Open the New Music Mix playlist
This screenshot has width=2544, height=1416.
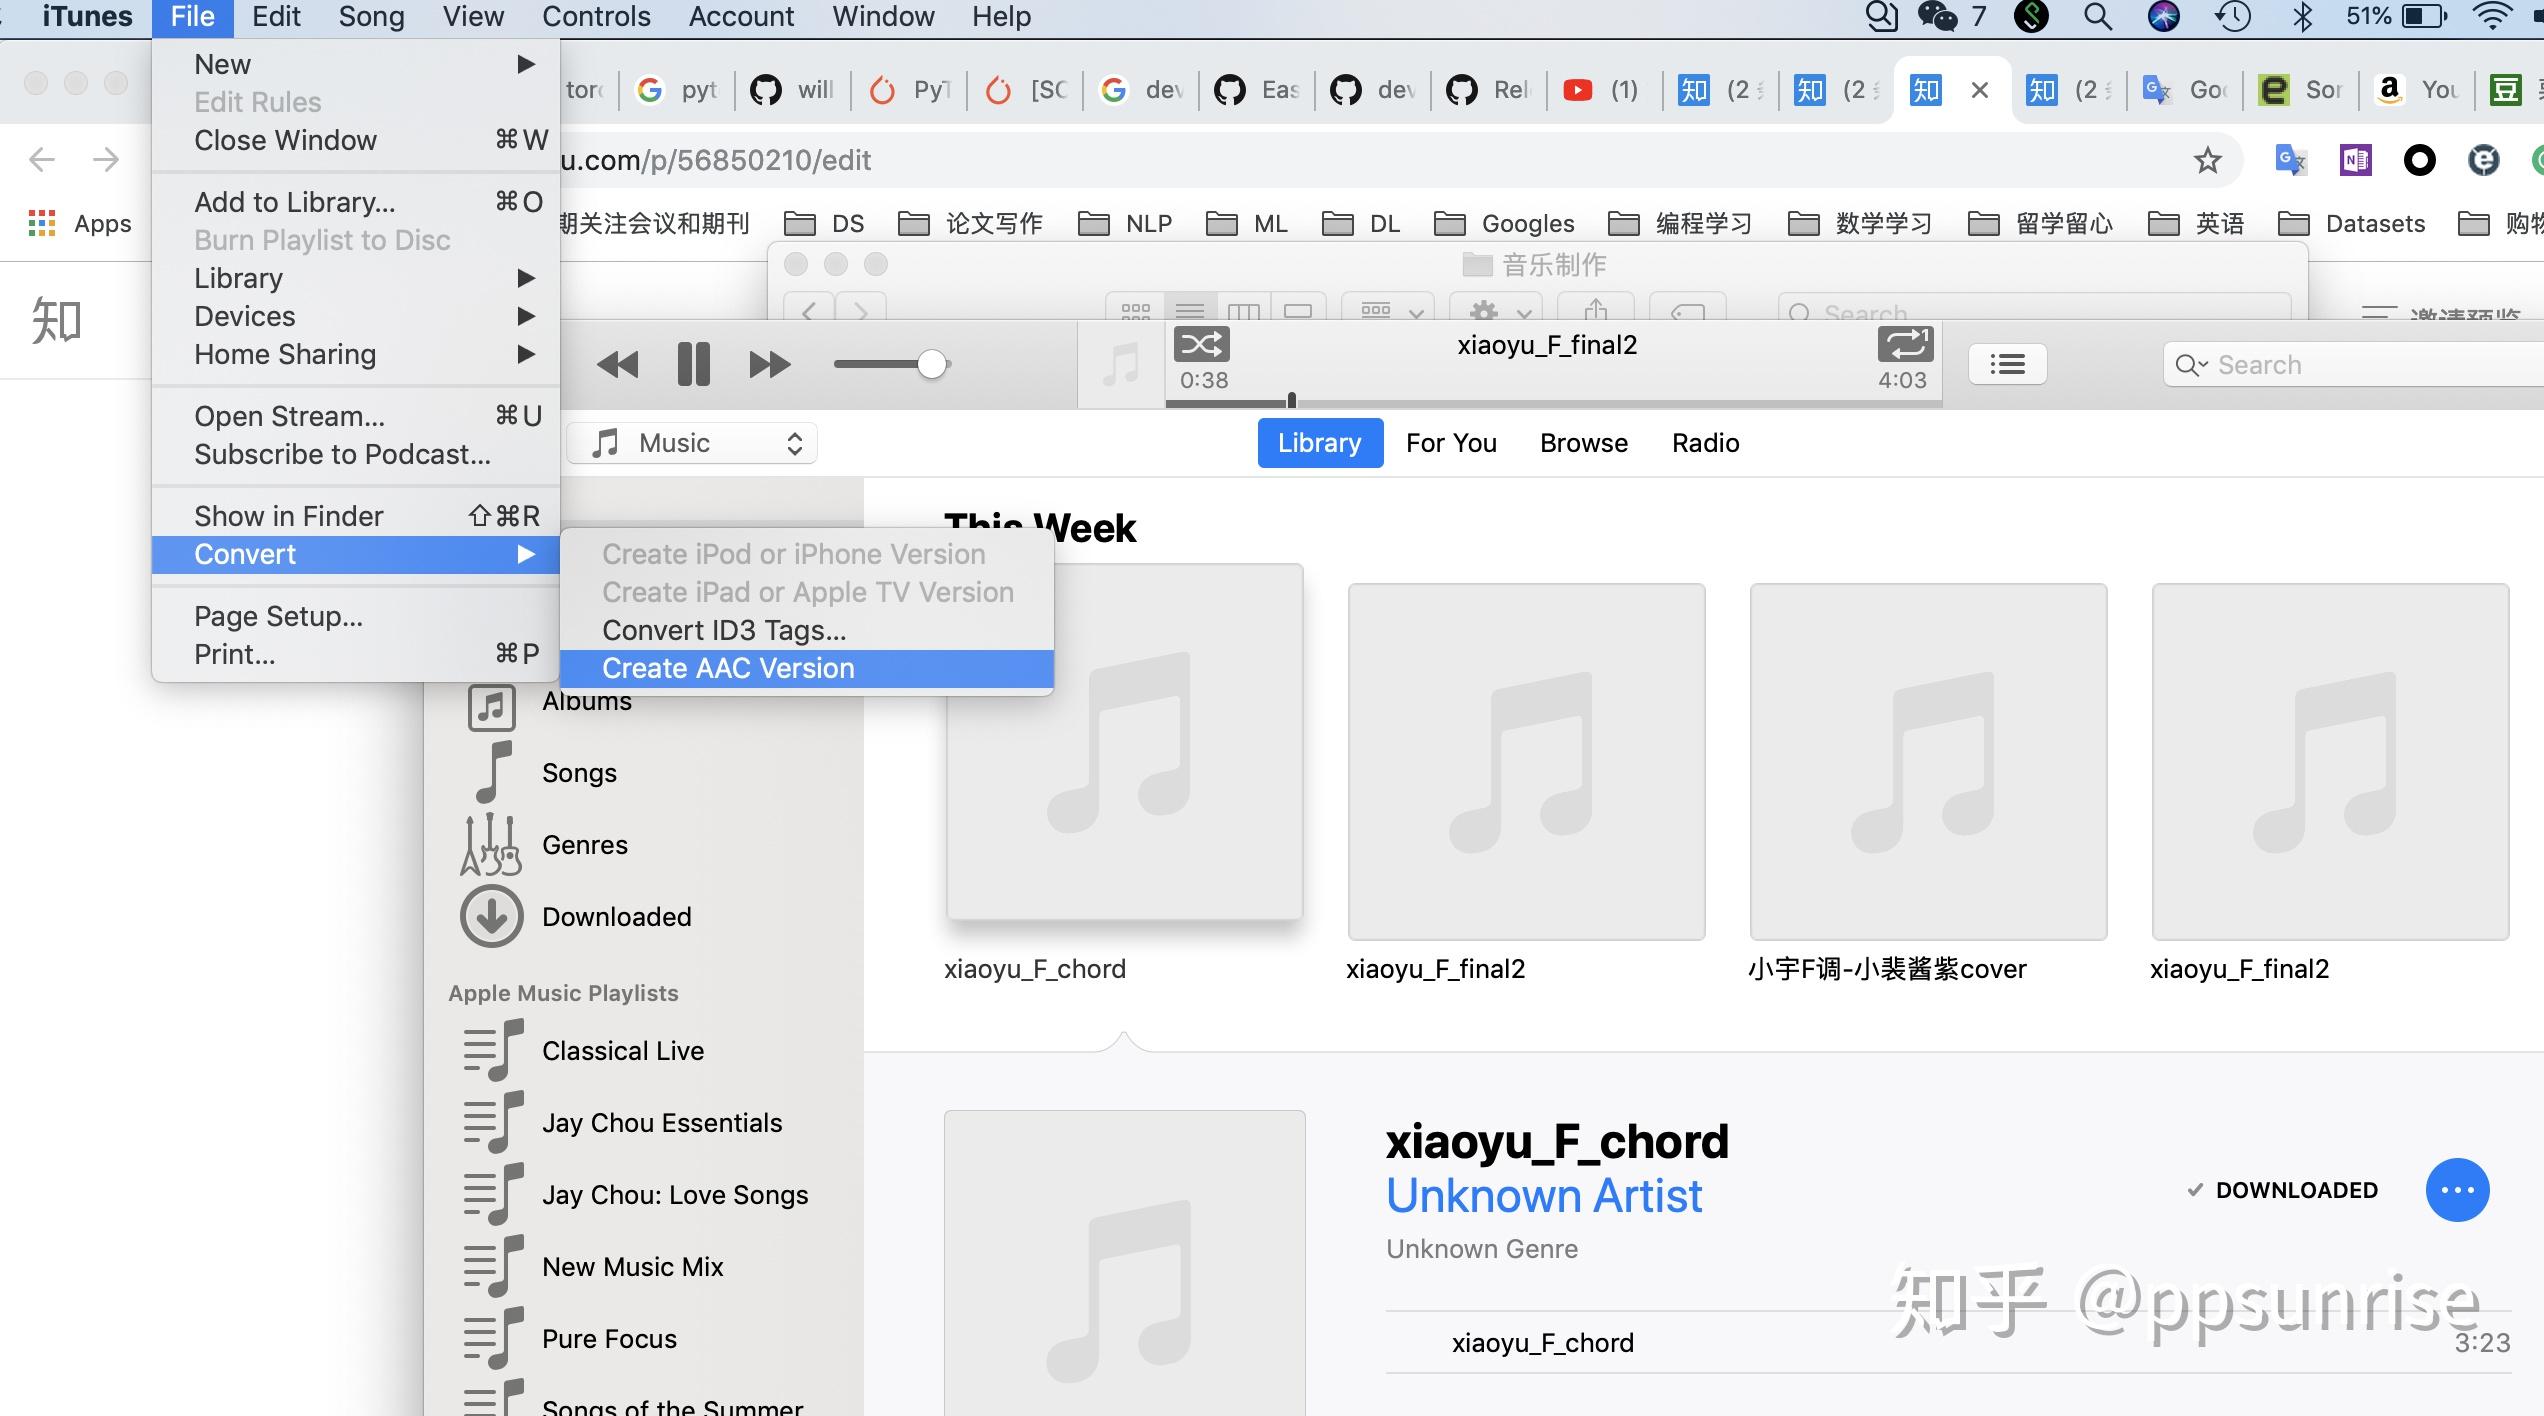(x=632, y=1267)
